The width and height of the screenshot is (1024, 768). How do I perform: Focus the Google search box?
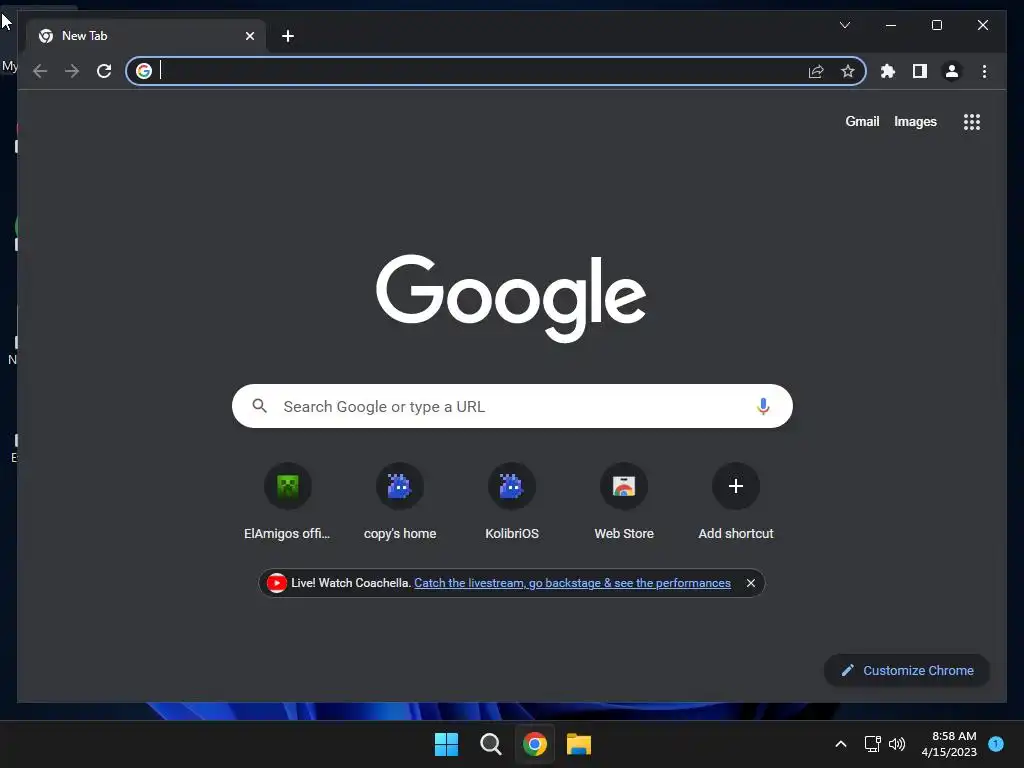512,406
